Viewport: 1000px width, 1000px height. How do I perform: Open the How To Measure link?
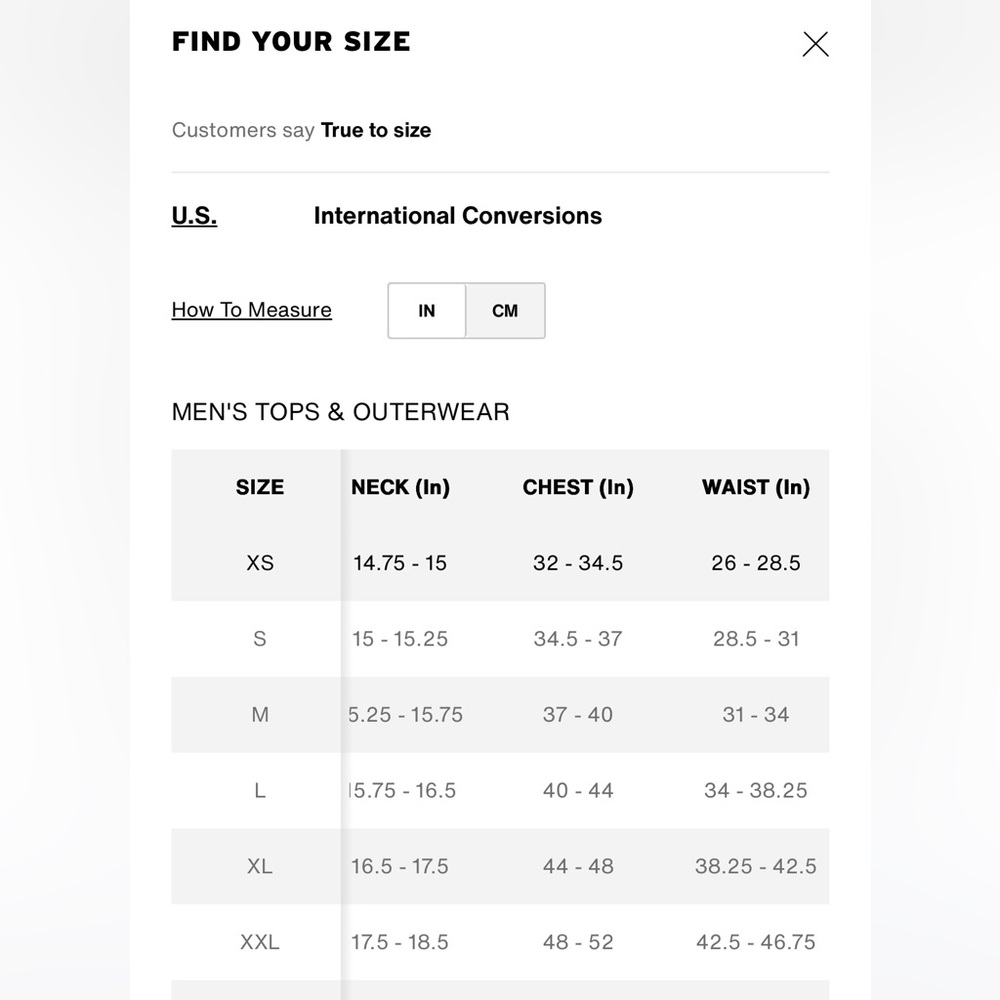[x=251, y=310]
